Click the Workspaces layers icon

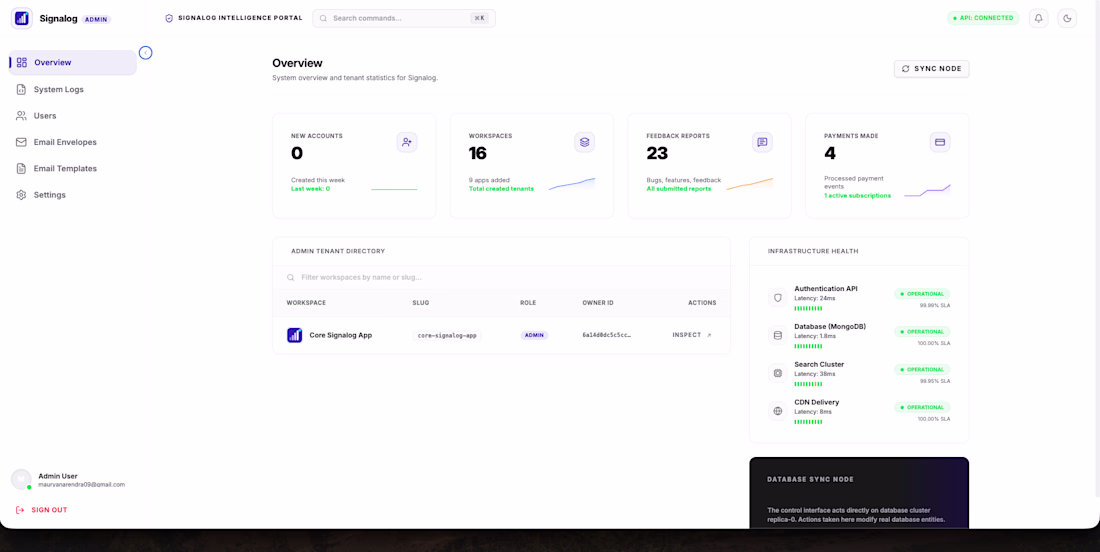[584, 142]
